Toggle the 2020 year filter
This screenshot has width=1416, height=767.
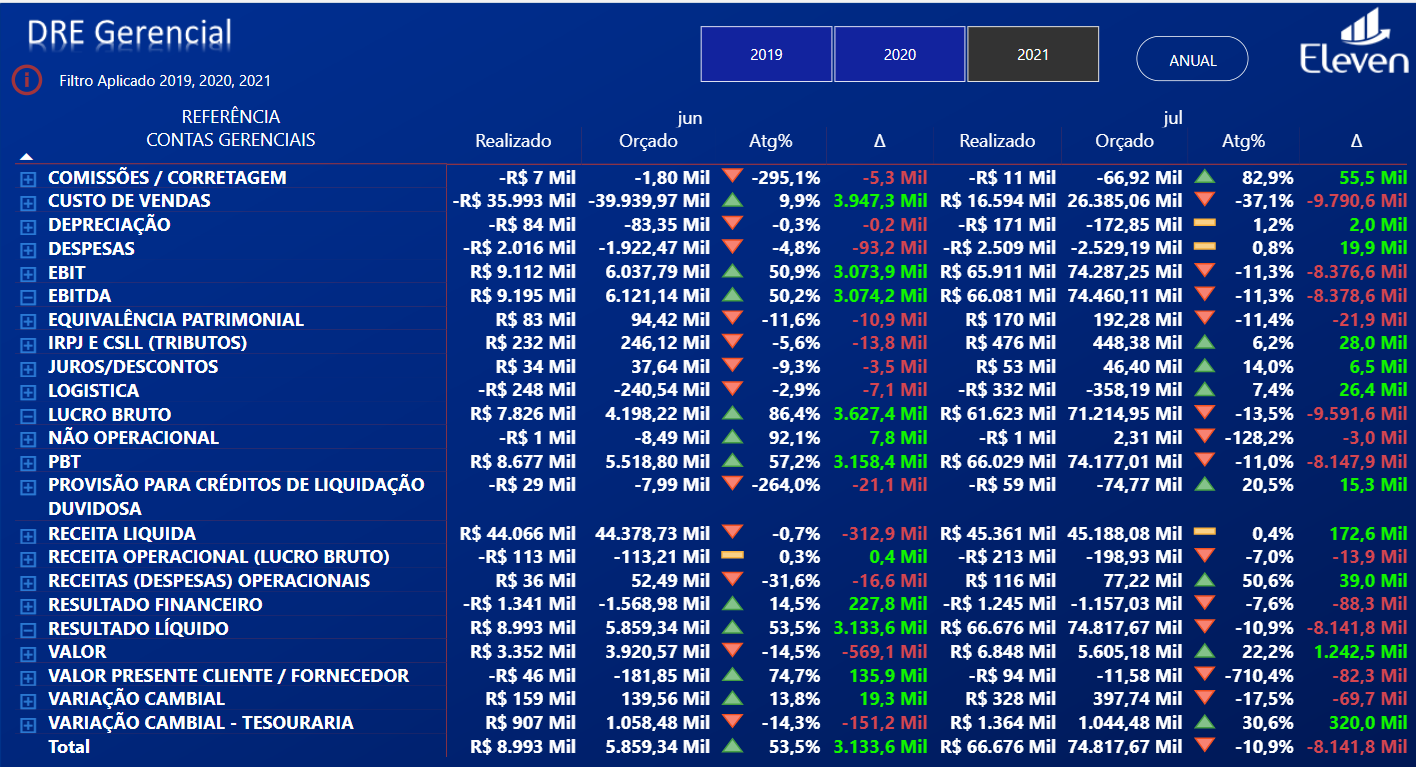tap(899, 54)
